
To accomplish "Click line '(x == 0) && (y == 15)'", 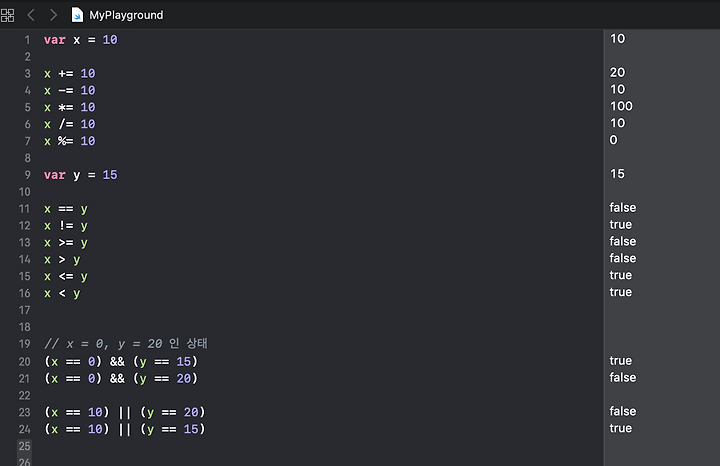I will [x=121, y=362].
